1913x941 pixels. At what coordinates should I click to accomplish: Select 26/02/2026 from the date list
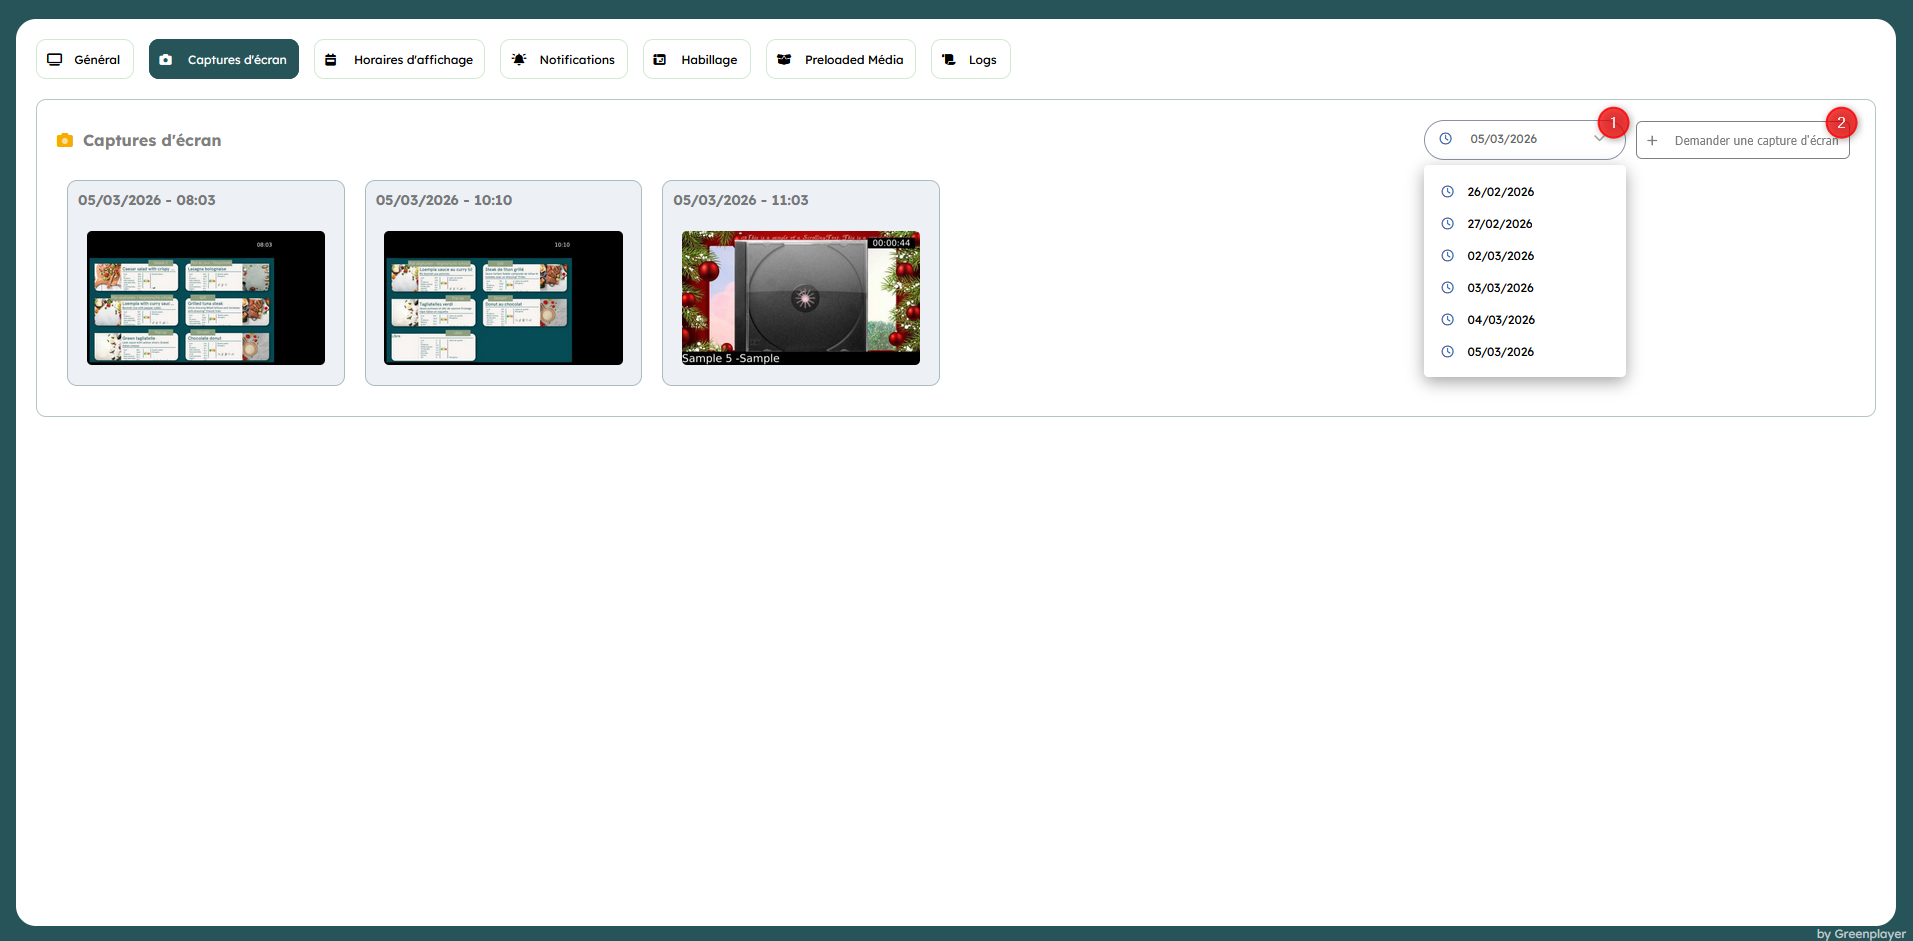click(x=1500, y=192)
